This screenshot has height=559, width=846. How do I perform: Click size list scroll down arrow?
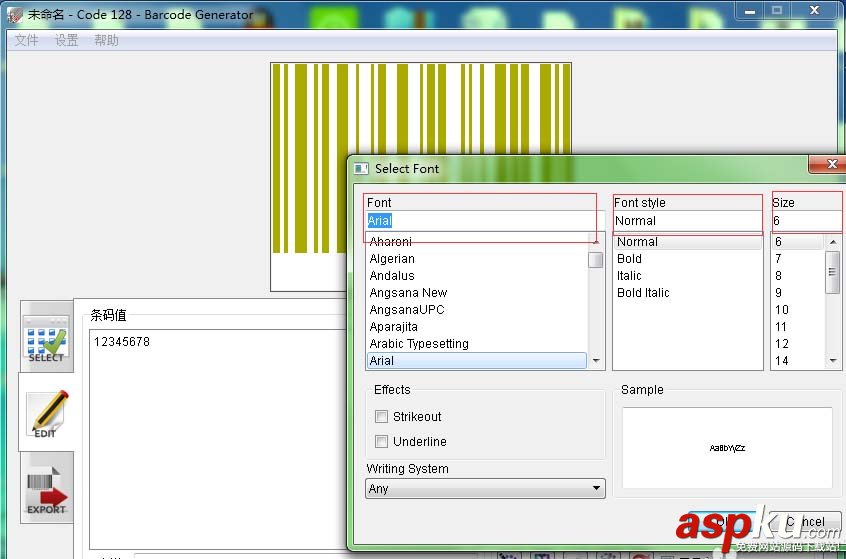(x=833, y=360)
